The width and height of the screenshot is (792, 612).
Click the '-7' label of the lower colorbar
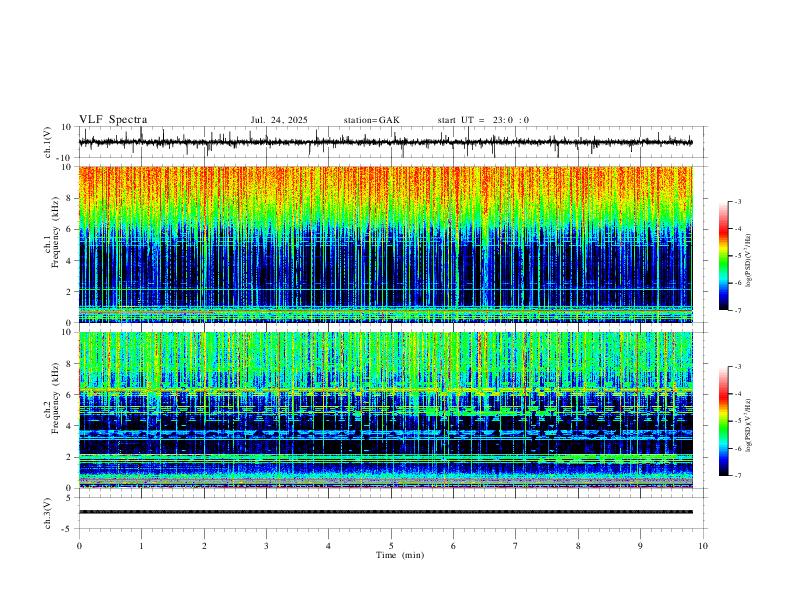(x=737, y=476)
